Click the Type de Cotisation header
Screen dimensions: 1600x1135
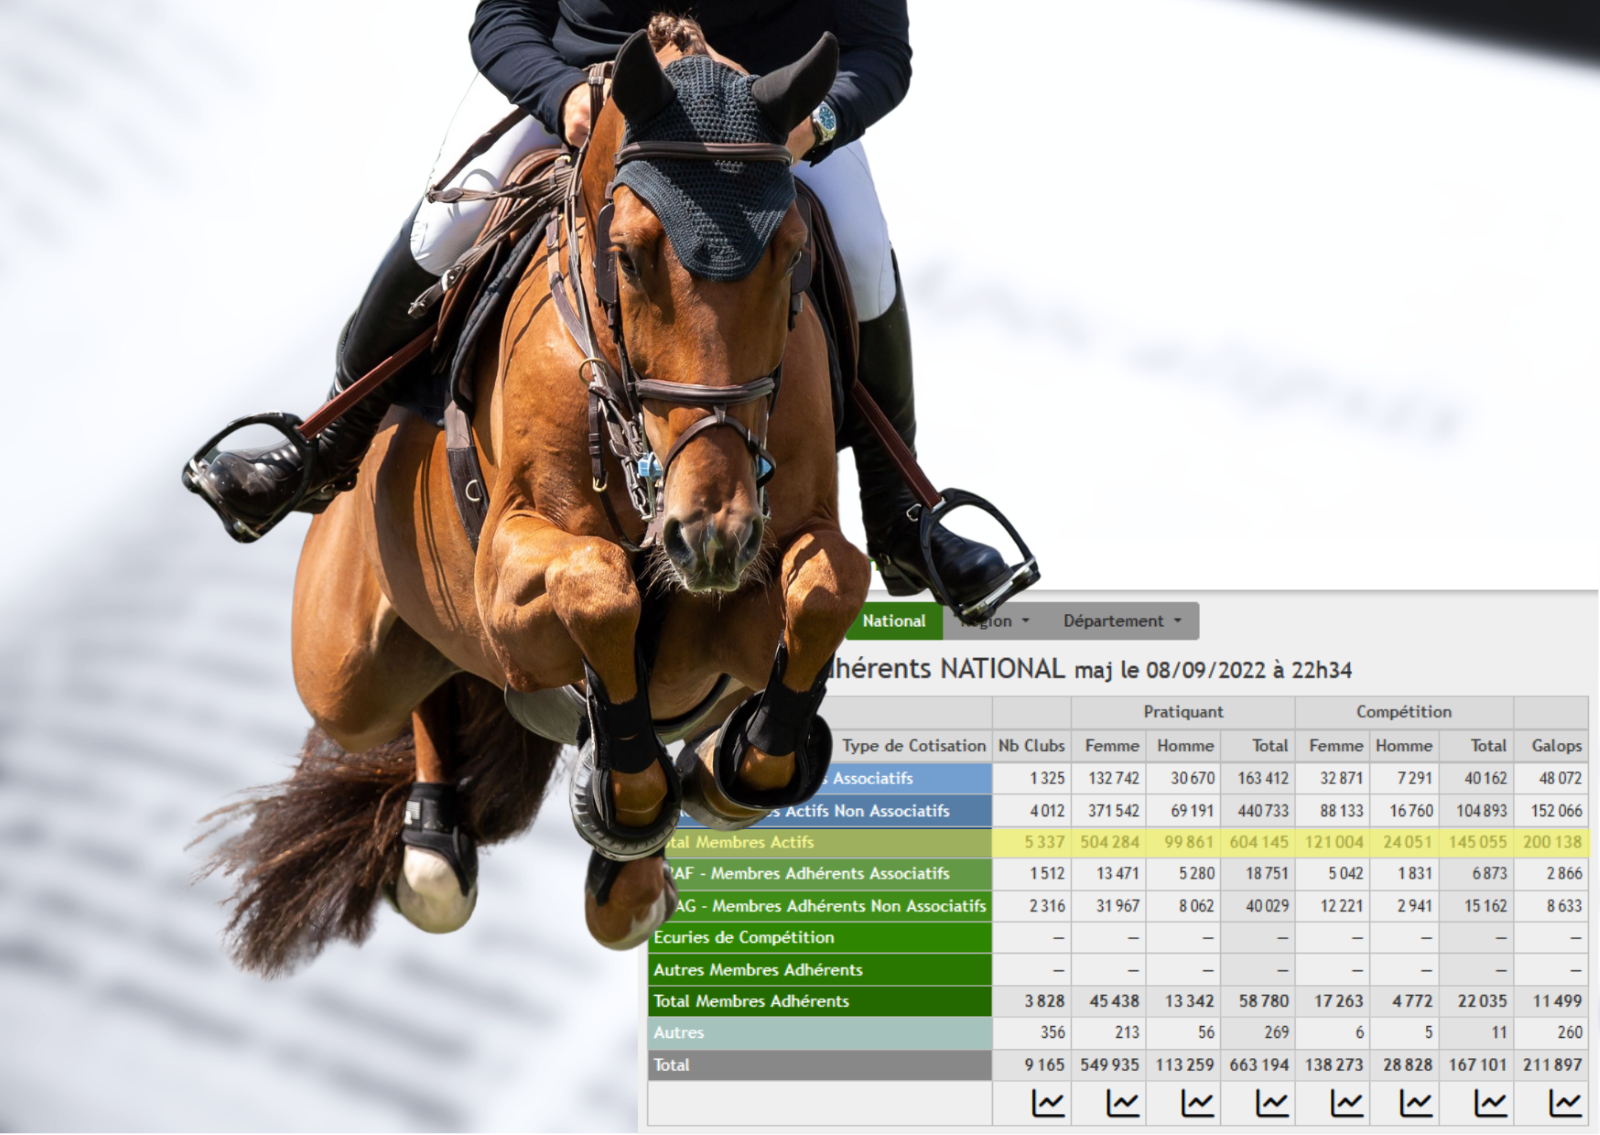coord(913,745)
